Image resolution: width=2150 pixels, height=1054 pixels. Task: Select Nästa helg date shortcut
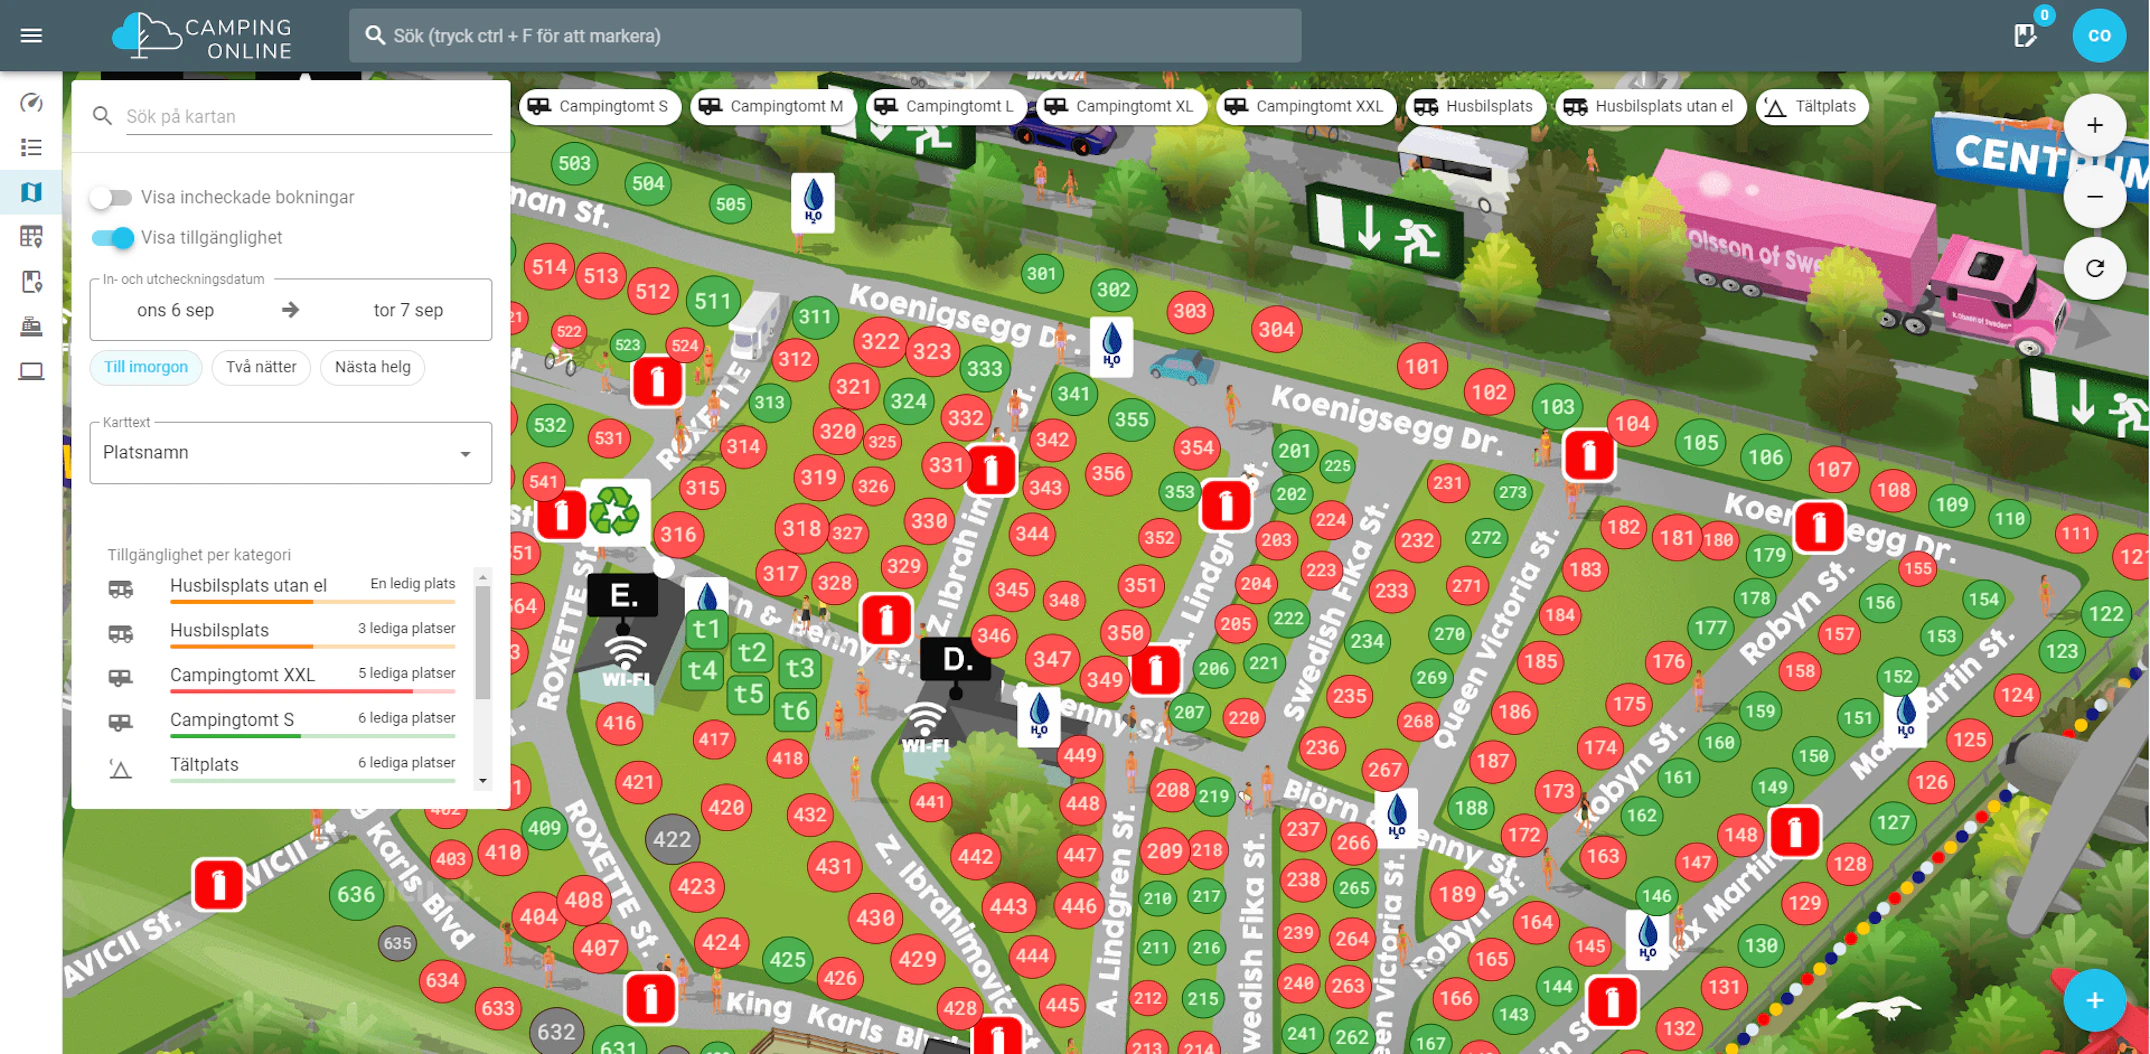[373, 367]
